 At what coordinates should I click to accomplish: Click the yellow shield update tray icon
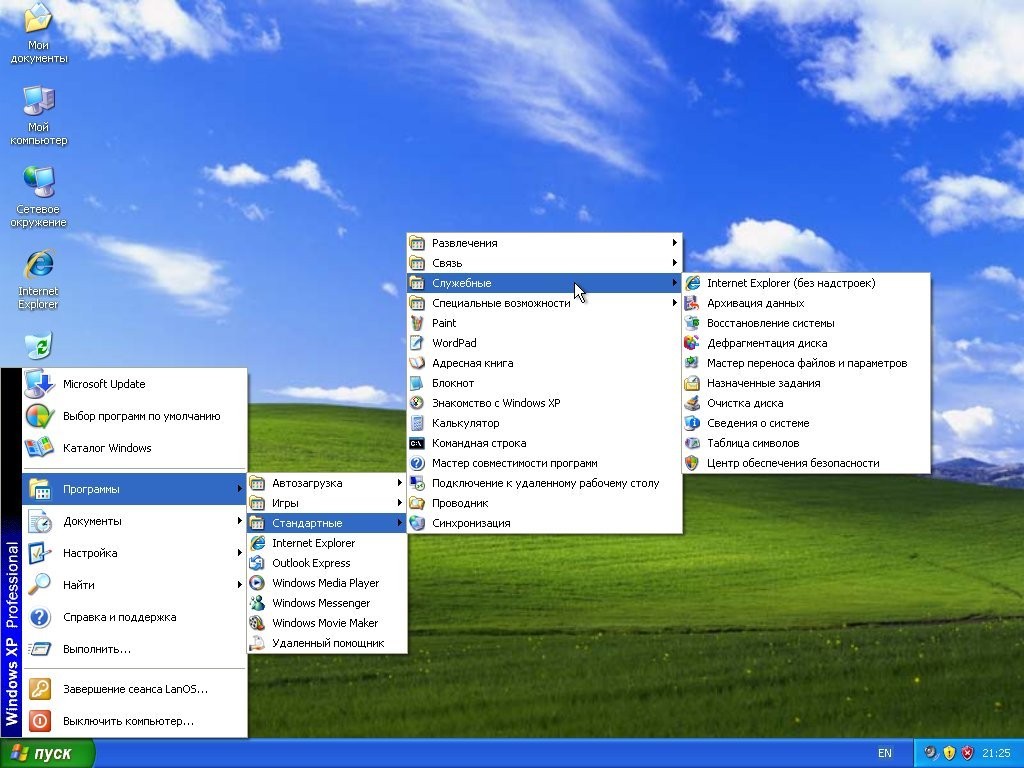[950, 753]
